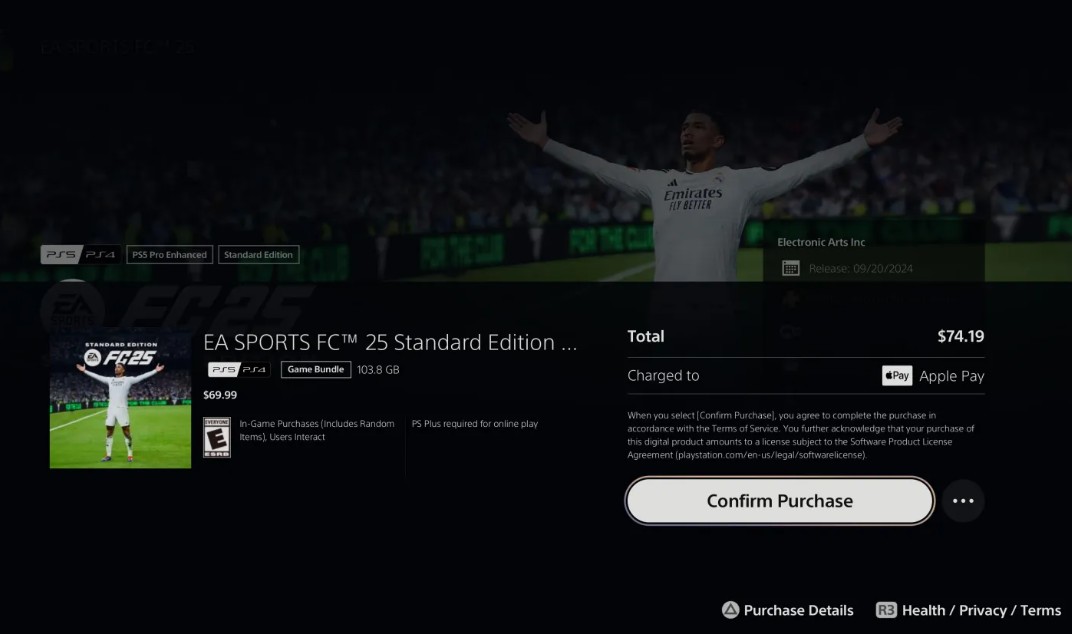
Task: Open the three-dot more options button
Action: [963, 501]
